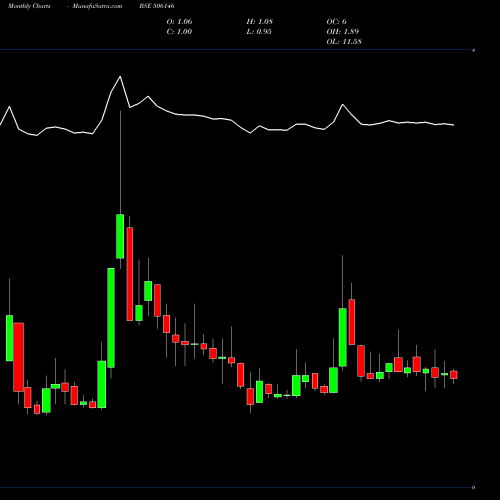The image size is (500, 500).
Task: Click the 'OH: 1.89' reading
Action: click(343, 32)
